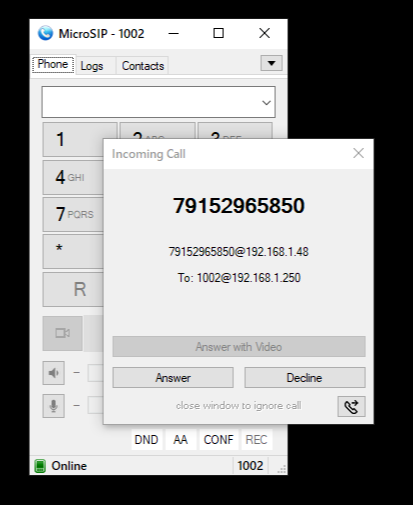Select the Phone tab
413x505 pixels.
point(53,64)
